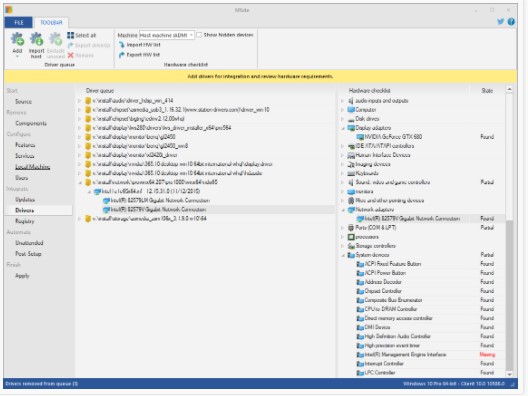
Task: Select the Intel(R) 82579V row in driver queue
Action: [205, 210]
